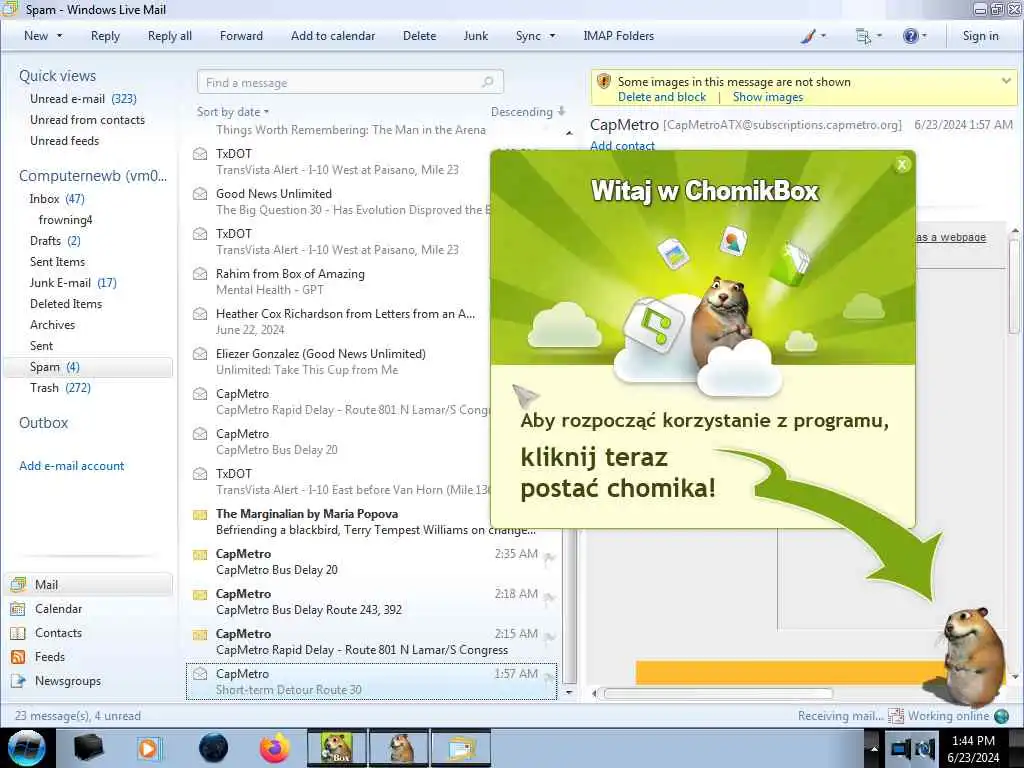Click the search magnifier icon

coord(488,82)
